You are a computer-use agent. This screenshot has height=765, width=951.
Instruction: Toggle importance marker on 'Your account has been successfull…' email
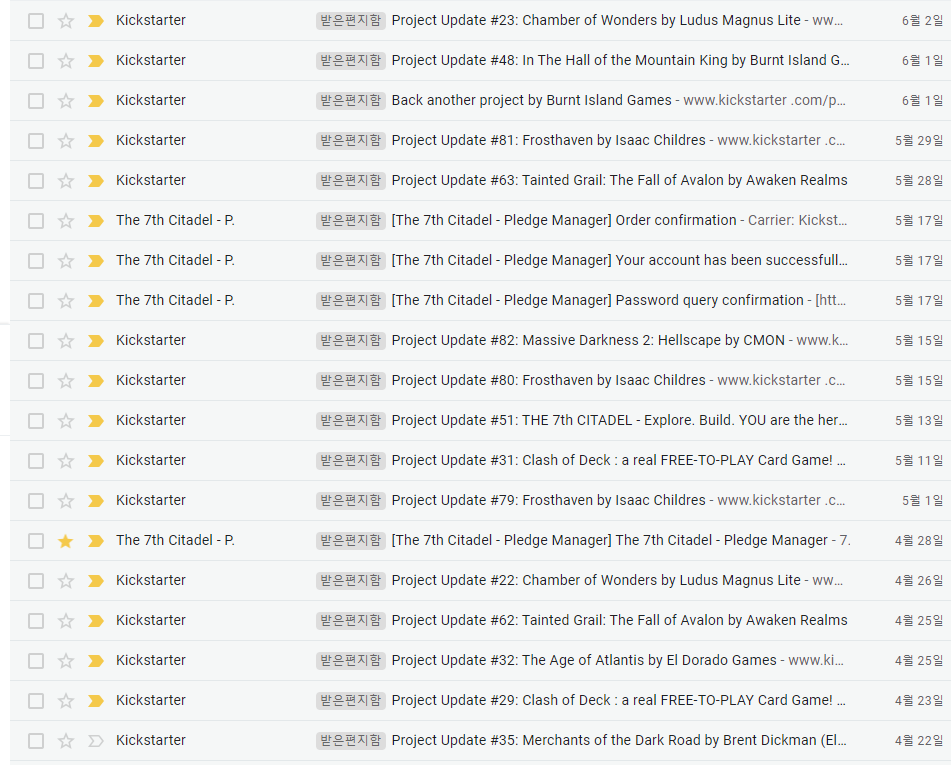pos(96,261)
